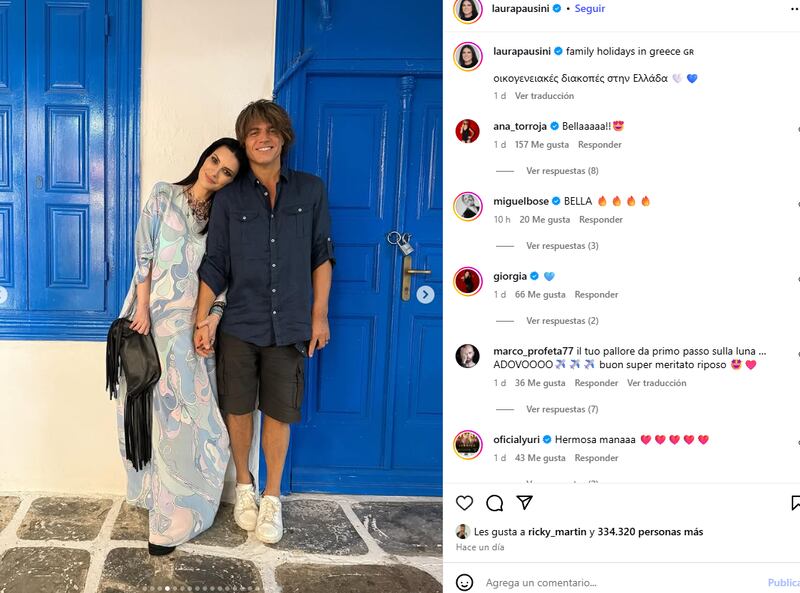Open the ricky_martin profile link
Viewport: 800px width, 593px height.
tap(557, 532)
